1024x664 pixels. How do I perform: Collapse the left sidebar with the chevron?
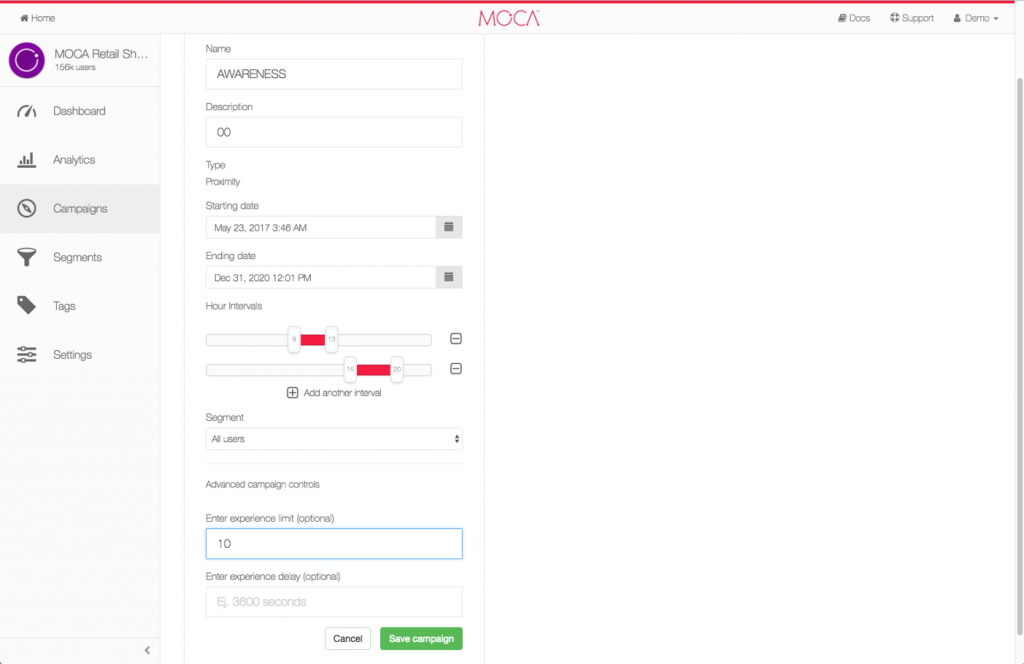(148, 650)
